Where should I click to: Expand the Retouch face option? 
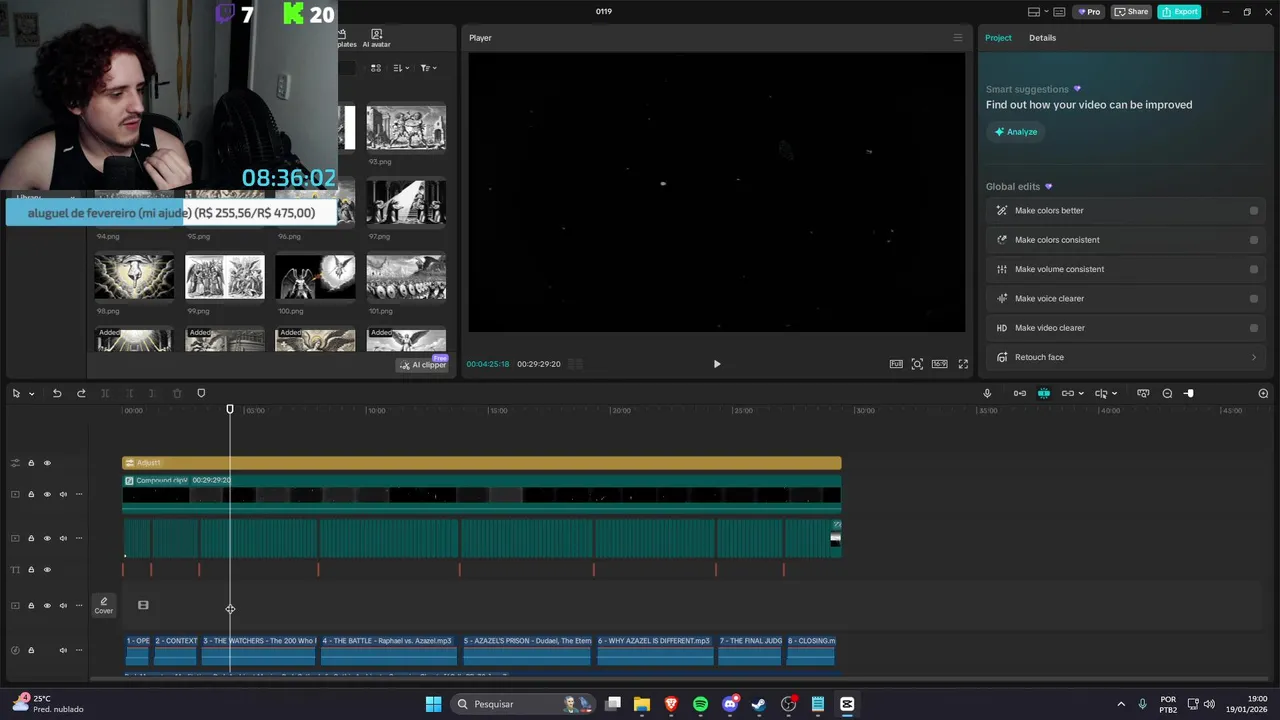pyautogui.click(x=1254, y=357)
